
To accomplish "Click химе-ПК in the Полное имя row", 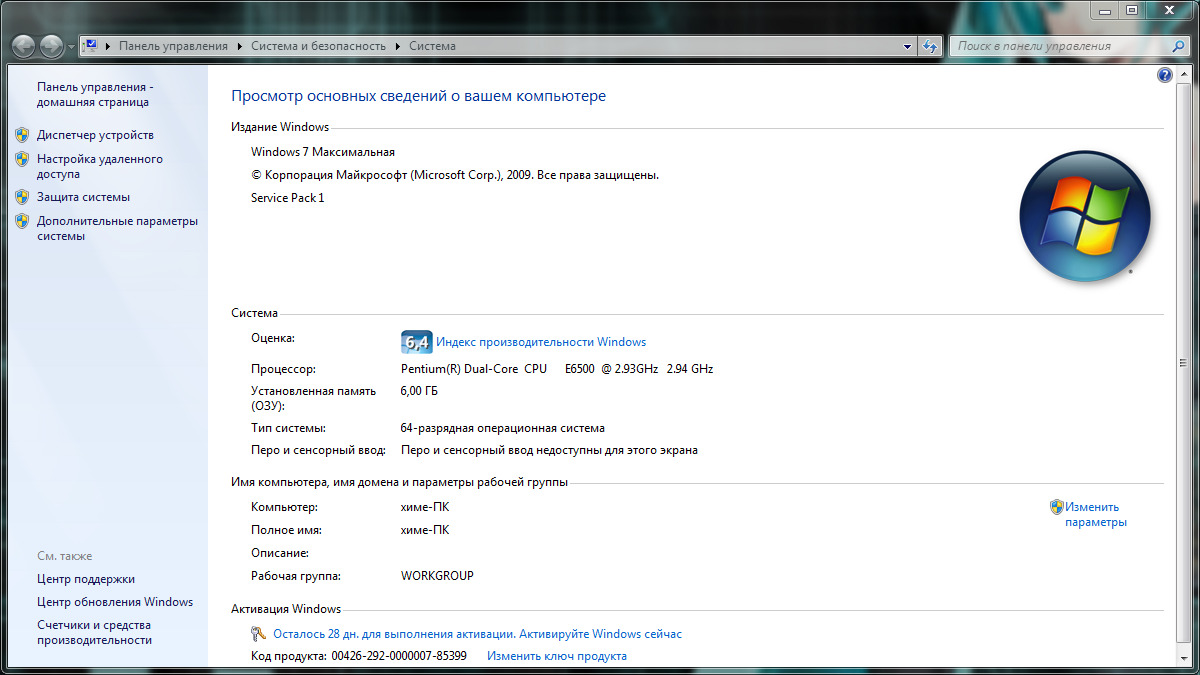I will click(425, 530).
